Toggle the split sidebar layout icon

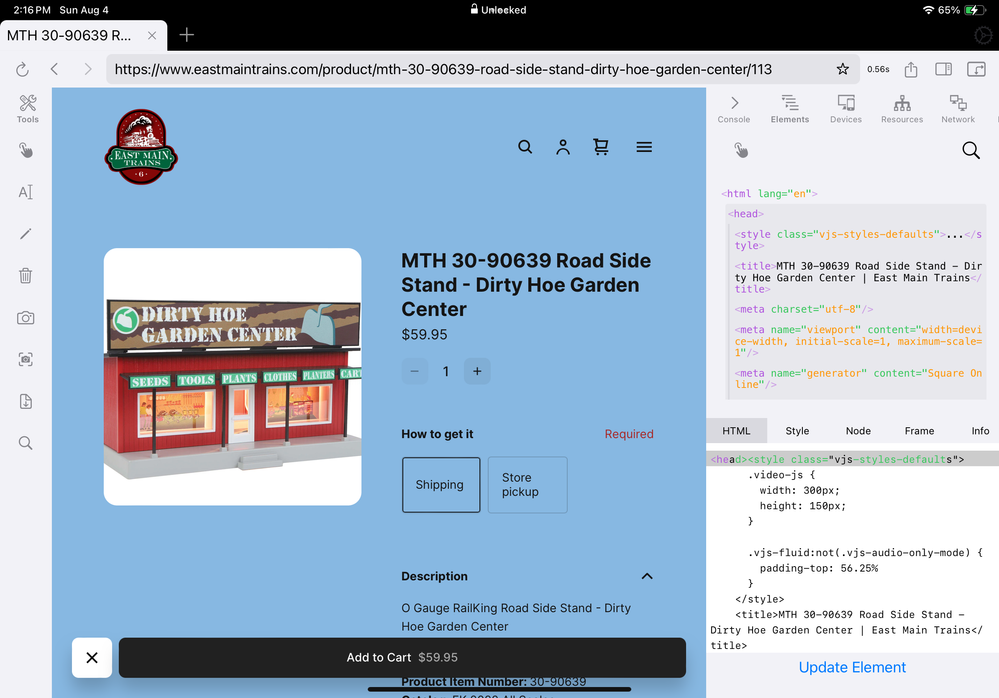[944, 69]
